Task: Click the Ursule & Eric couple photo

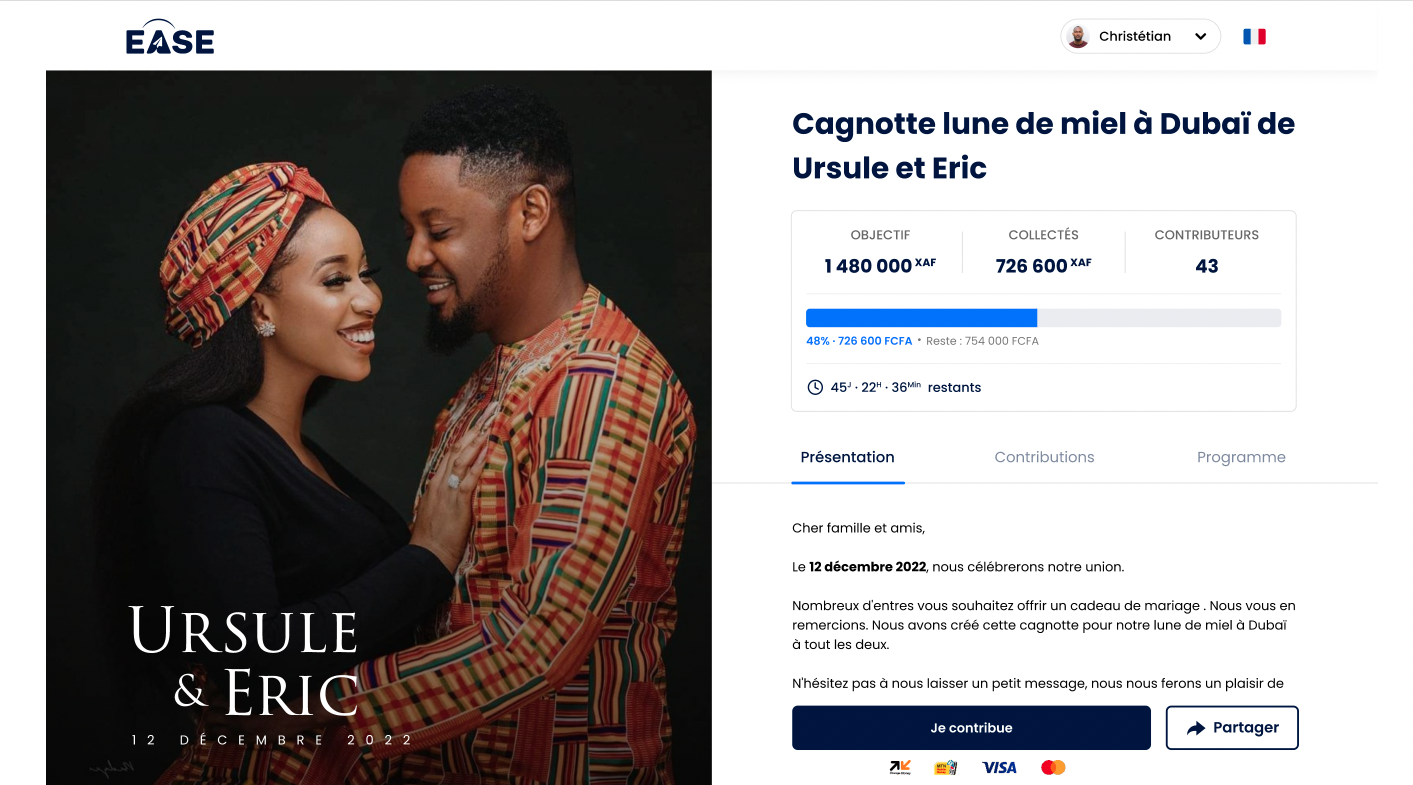Action: [x=379, y=428]
